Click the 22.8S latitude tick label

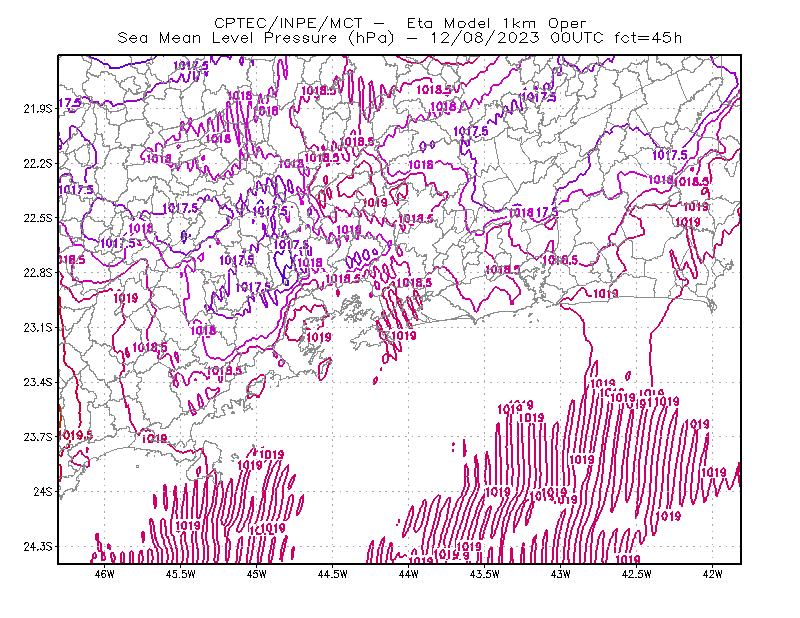[x=38, y=273]
